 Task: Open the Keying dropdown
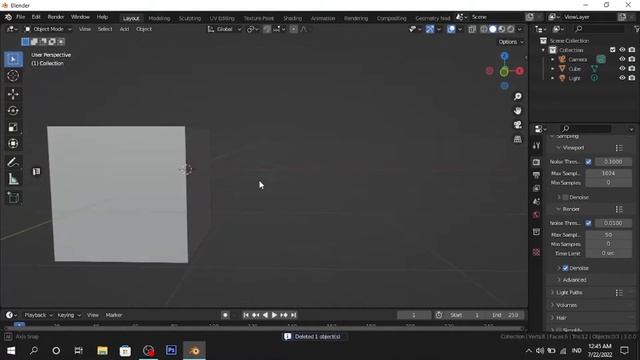click(69, 315)
